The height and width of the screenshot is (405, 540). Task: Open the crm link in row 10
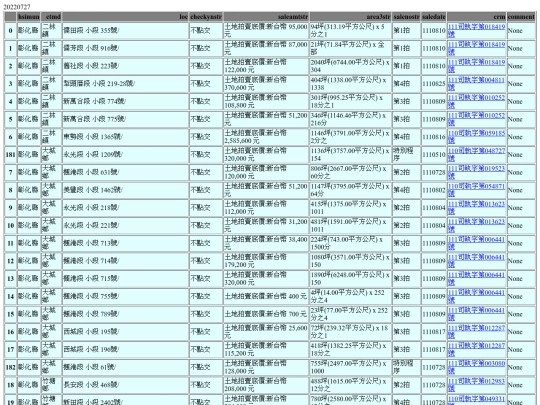[476, 226]
